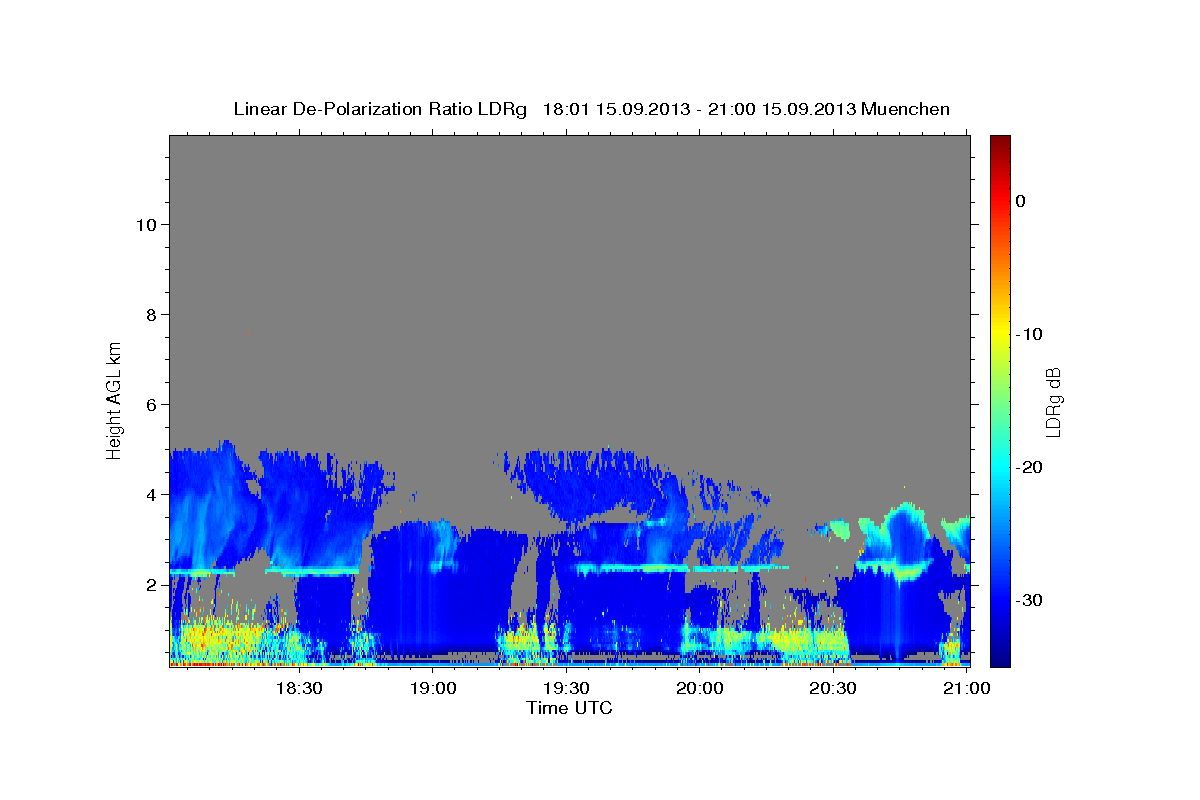Click the LDRg dB colorbar title
Screen dimensions: 1200x800
pyautogui.click(x=1053, y=401)
